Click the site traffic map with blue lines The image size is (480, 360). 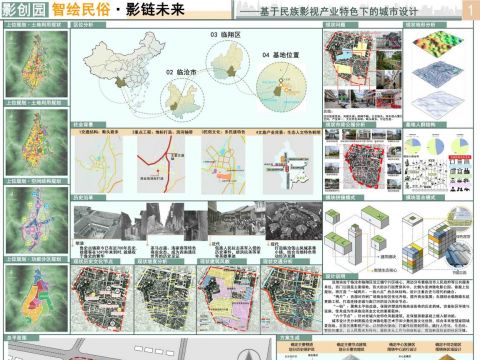(291, 299)
